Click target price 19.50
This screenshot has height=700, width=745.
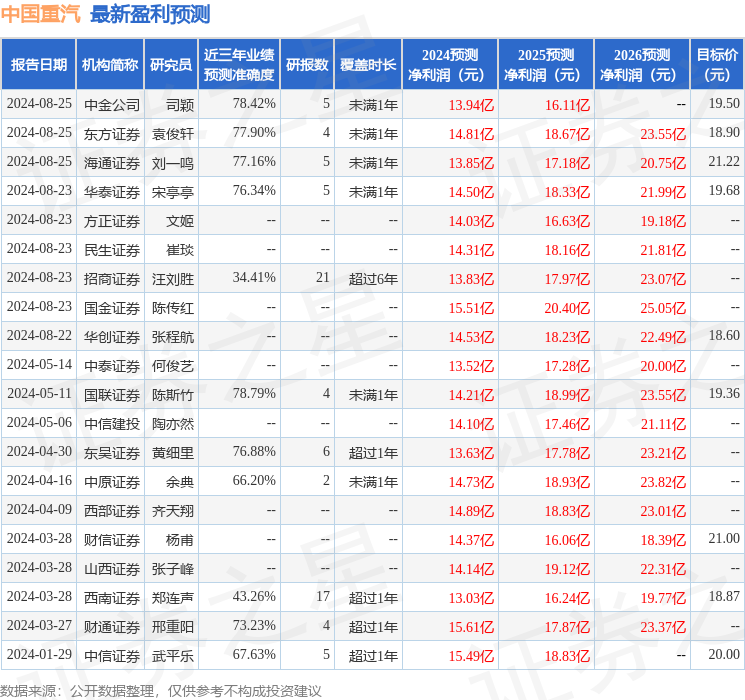[x=724, y=103]
